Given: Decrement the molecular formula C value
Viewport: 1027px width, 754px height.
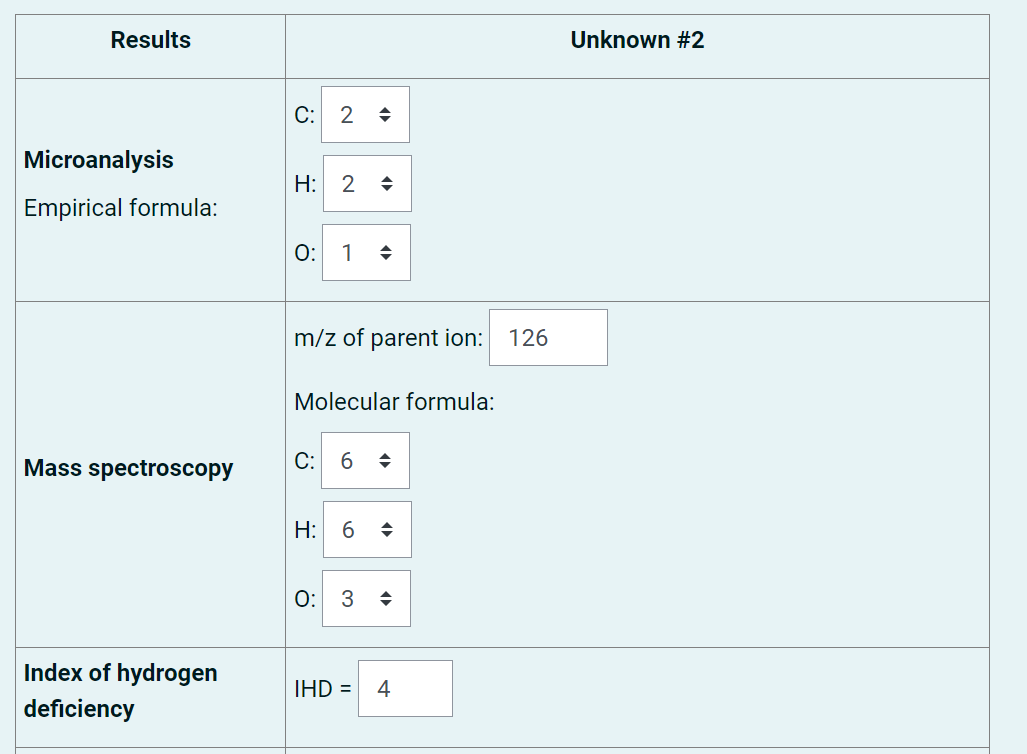Looking at the screenshot, I should coord(386,466).
